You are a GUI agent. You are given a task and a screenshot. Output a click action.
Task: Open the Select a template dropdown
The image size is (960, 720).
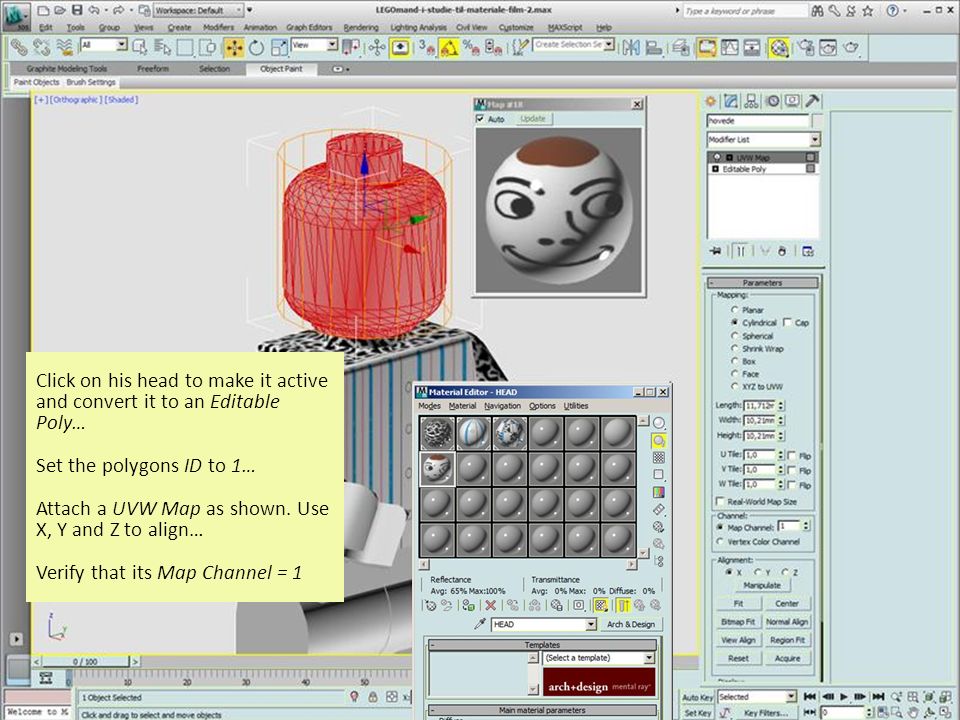pyautogui.click(x=599, y=658)
